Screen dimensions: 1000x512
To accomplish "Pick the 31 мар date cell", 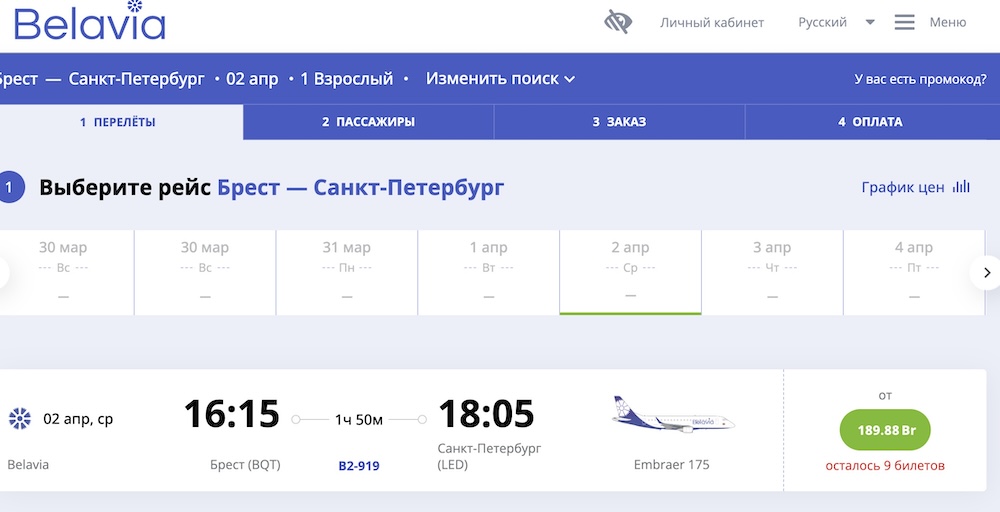I will [x=346, y=272].
